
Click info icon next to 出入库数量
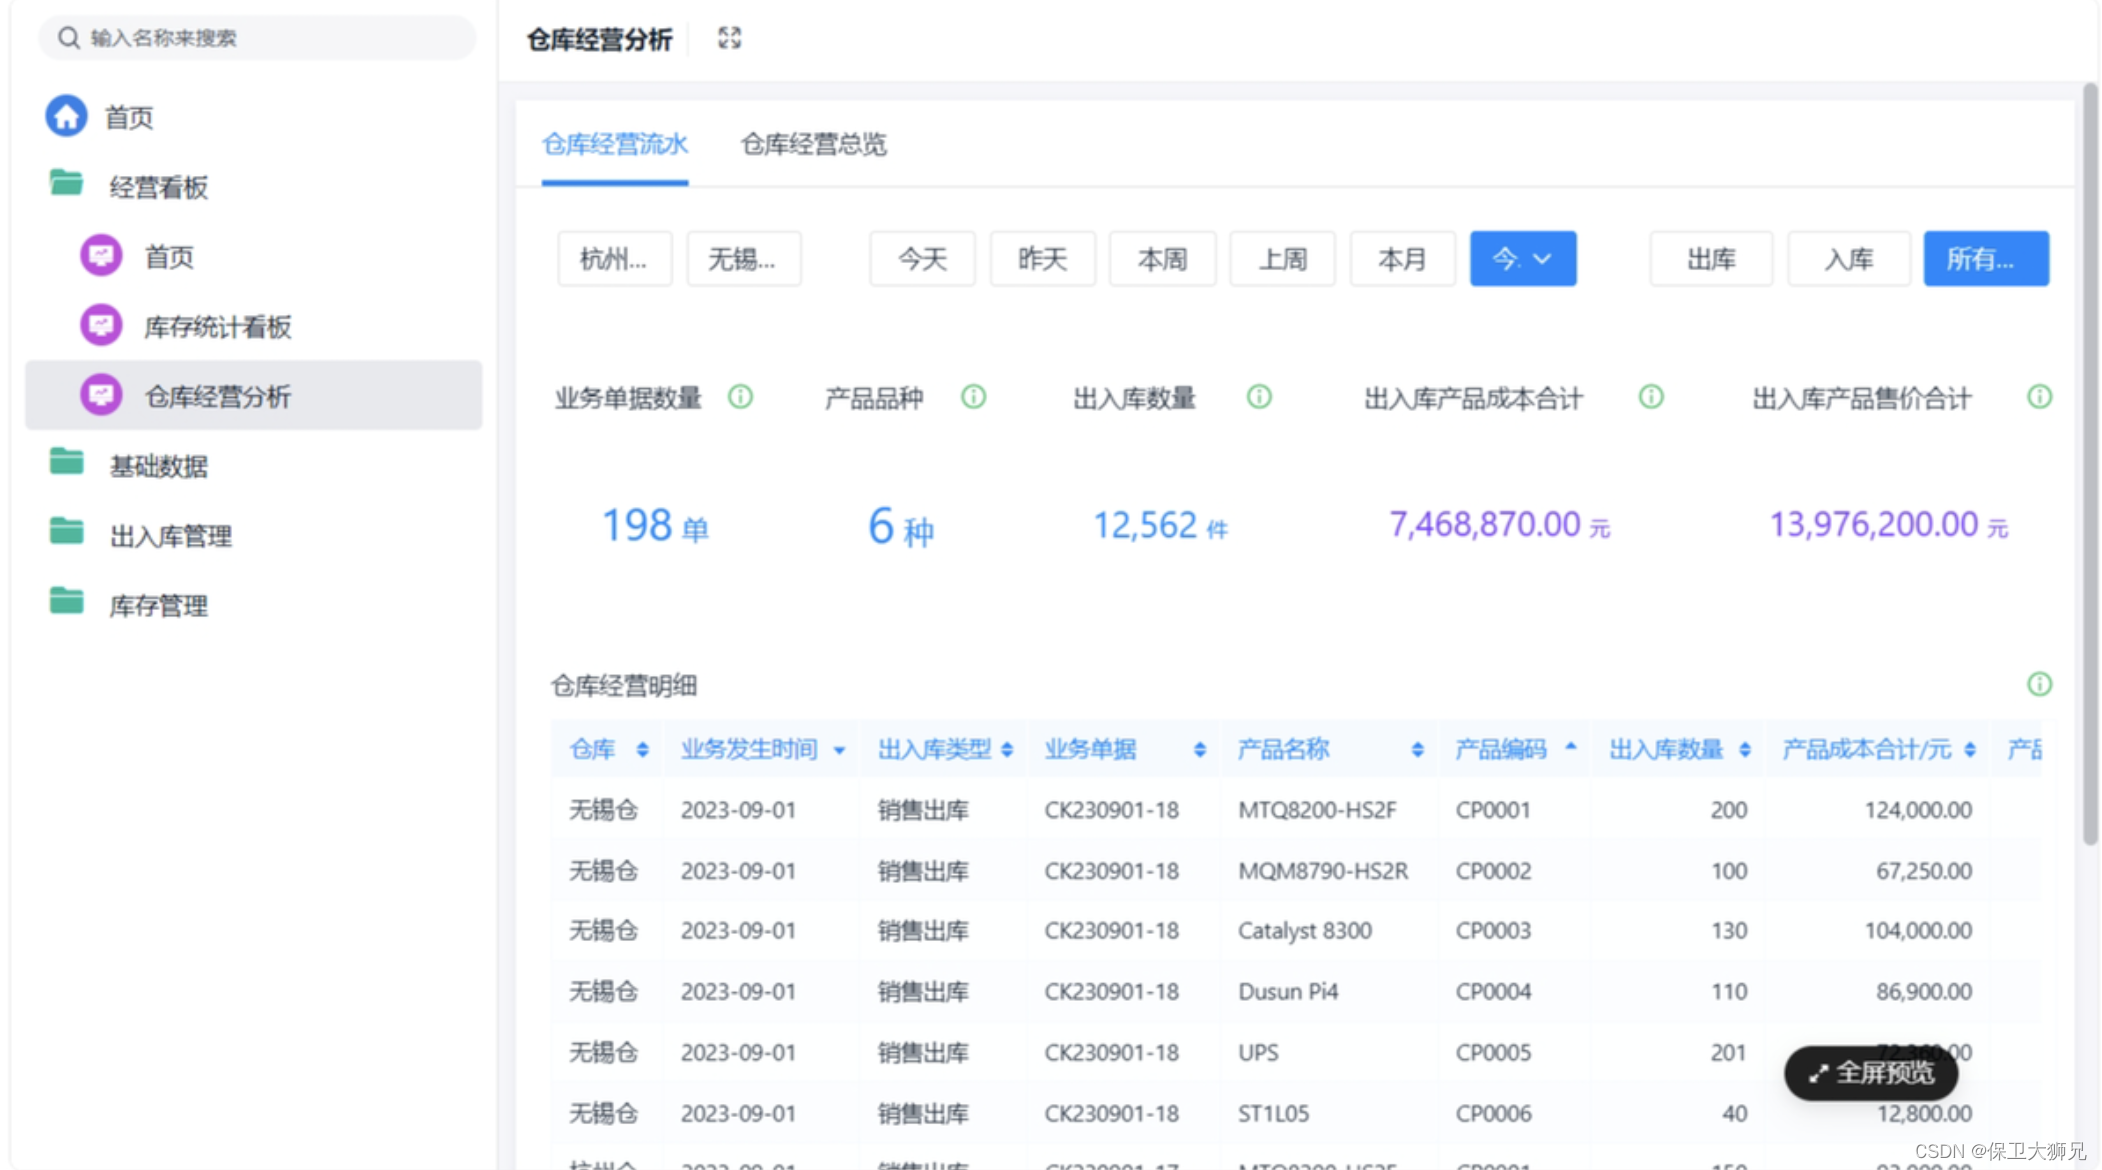click(1259, 397)
